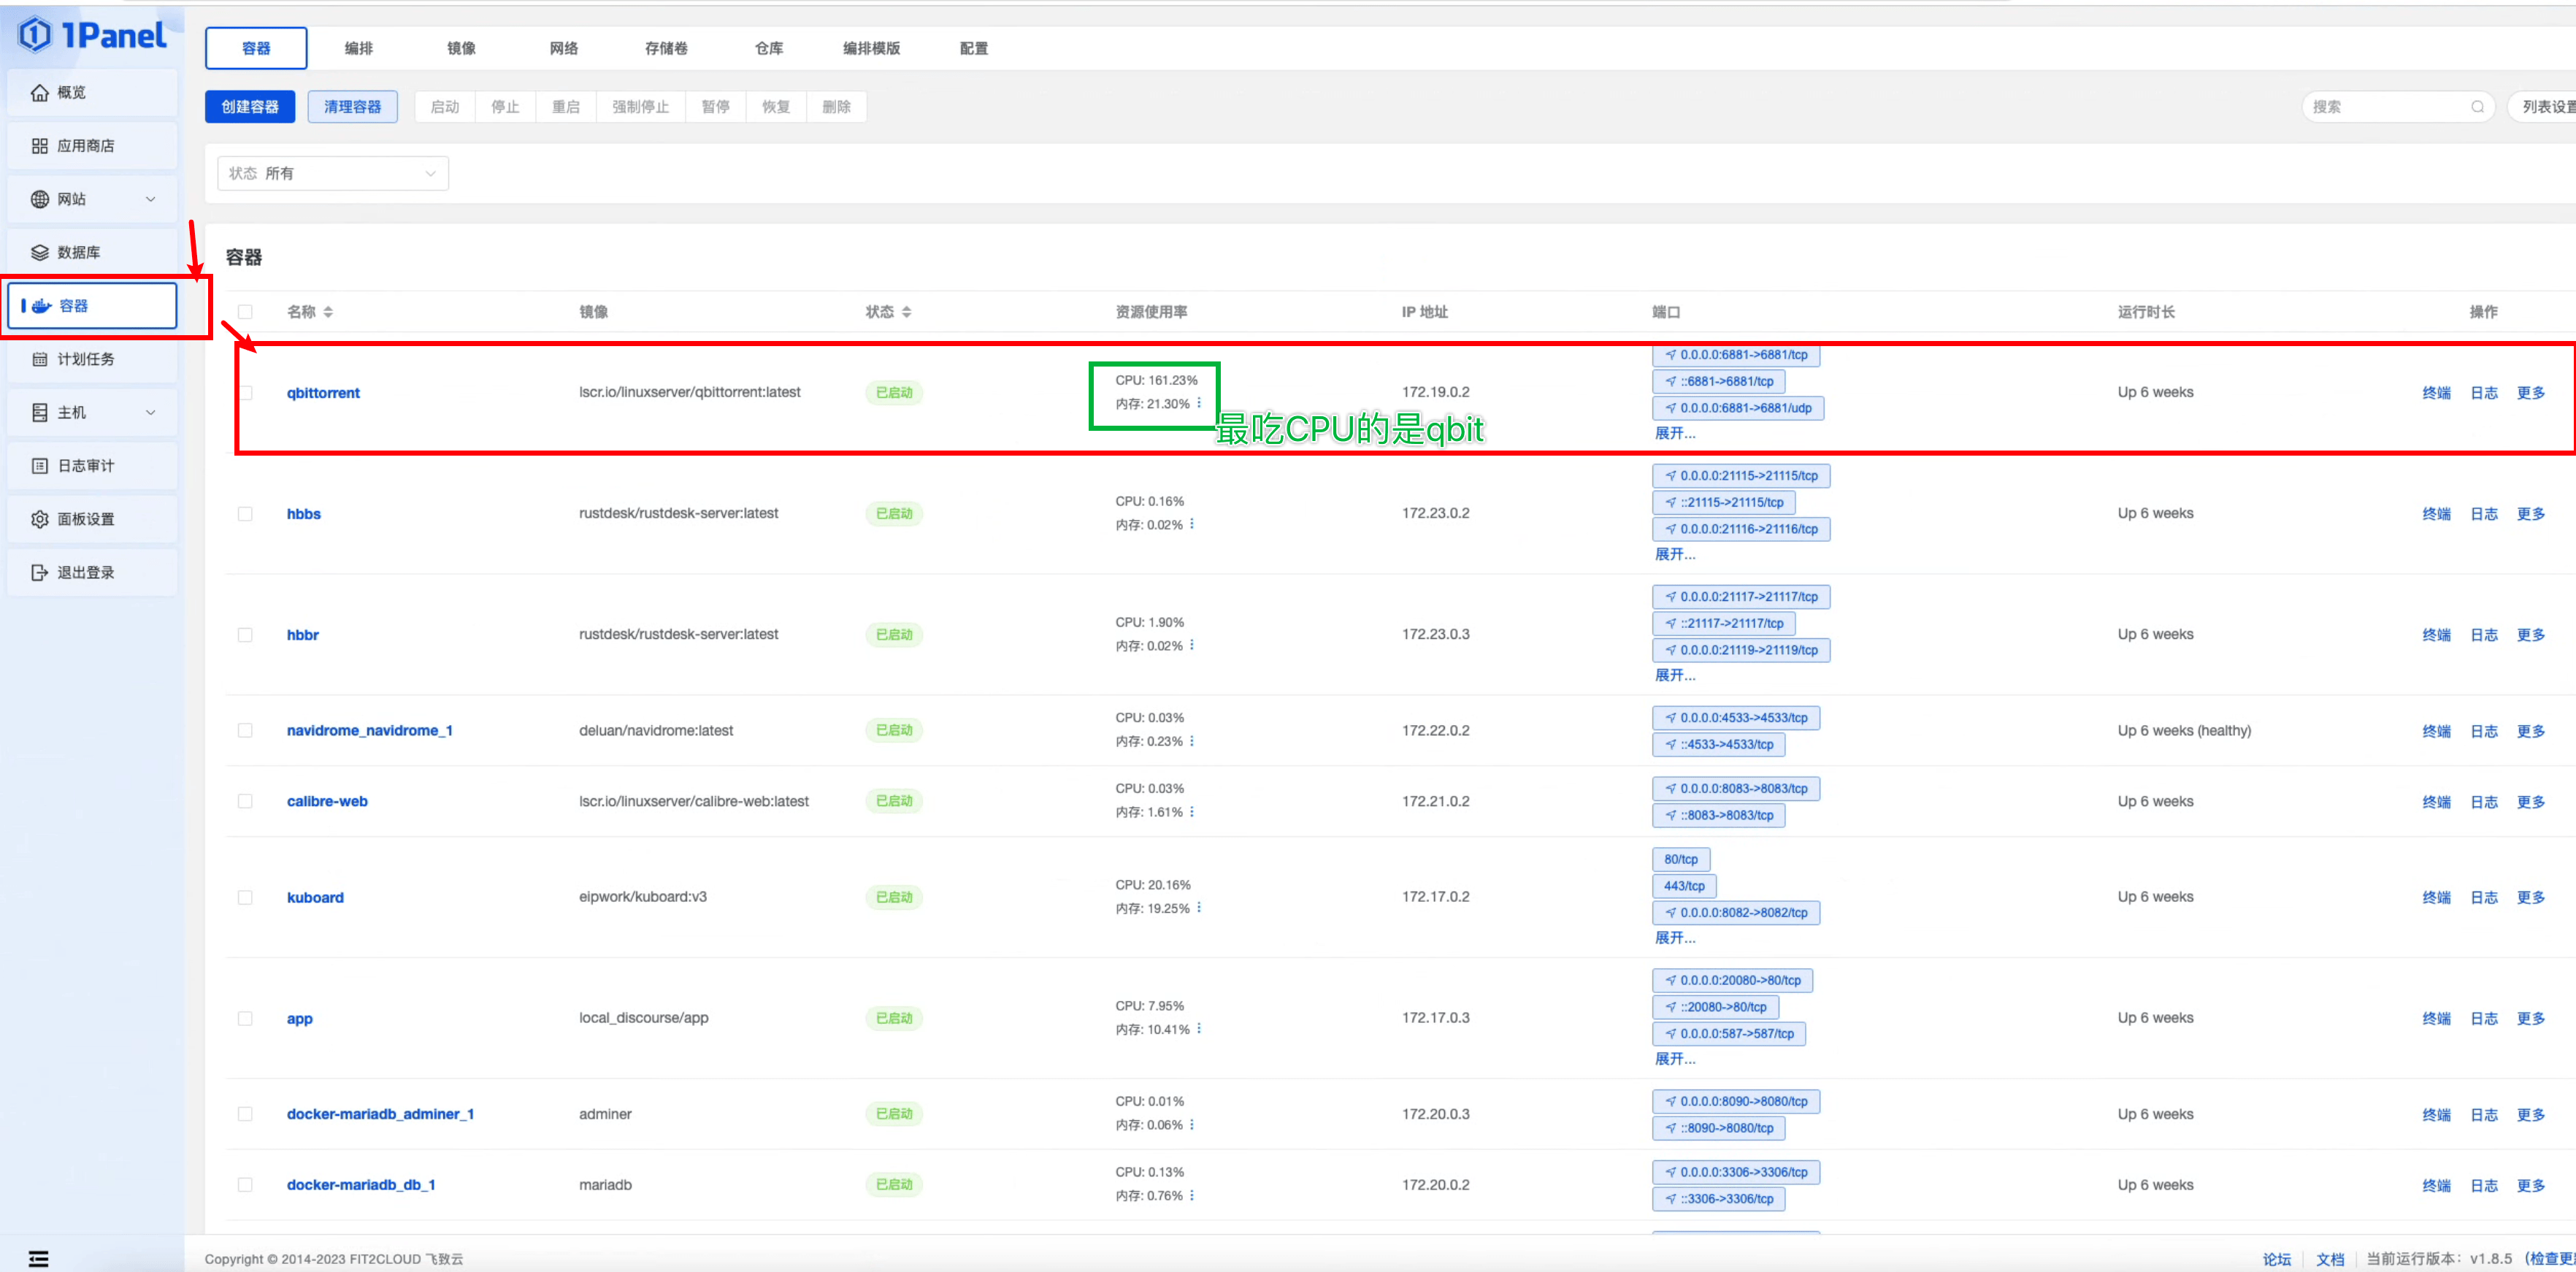The image size is (2576, 1272).
Task: Expand qbittorrent ports with 展开
Action: pos(1675,433)
